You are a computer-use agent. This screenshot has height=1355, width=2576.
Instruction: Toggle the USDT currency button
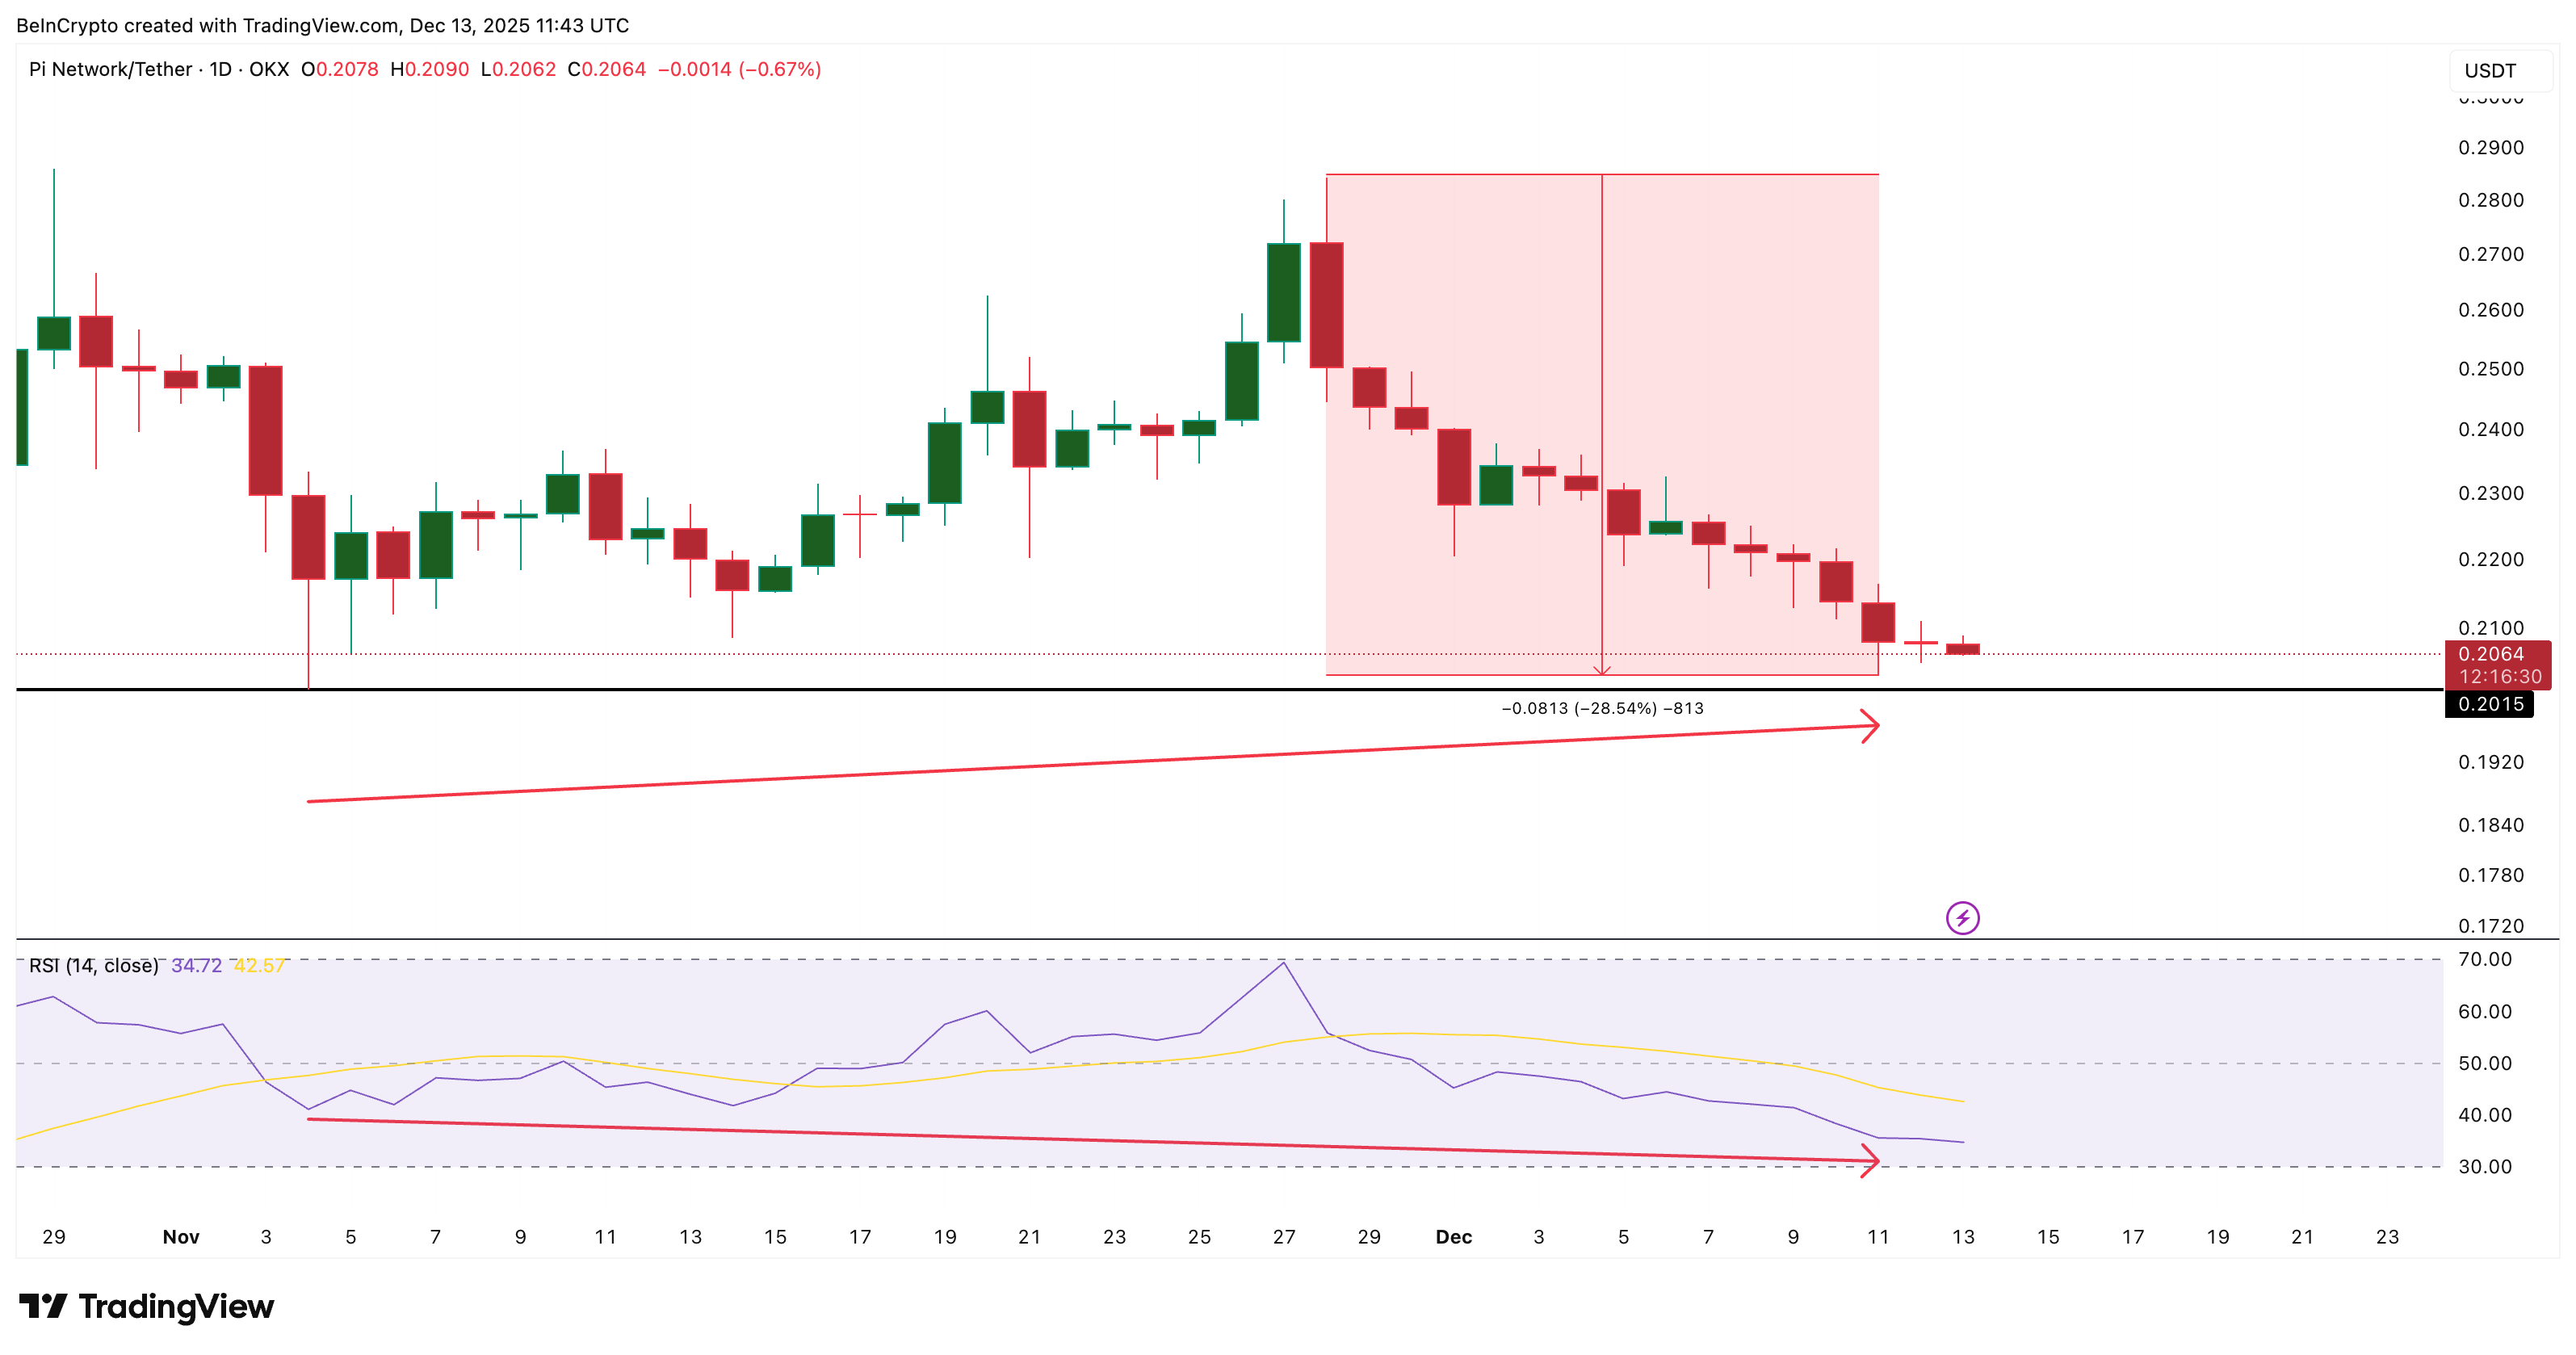click(x=2491, y=70)
